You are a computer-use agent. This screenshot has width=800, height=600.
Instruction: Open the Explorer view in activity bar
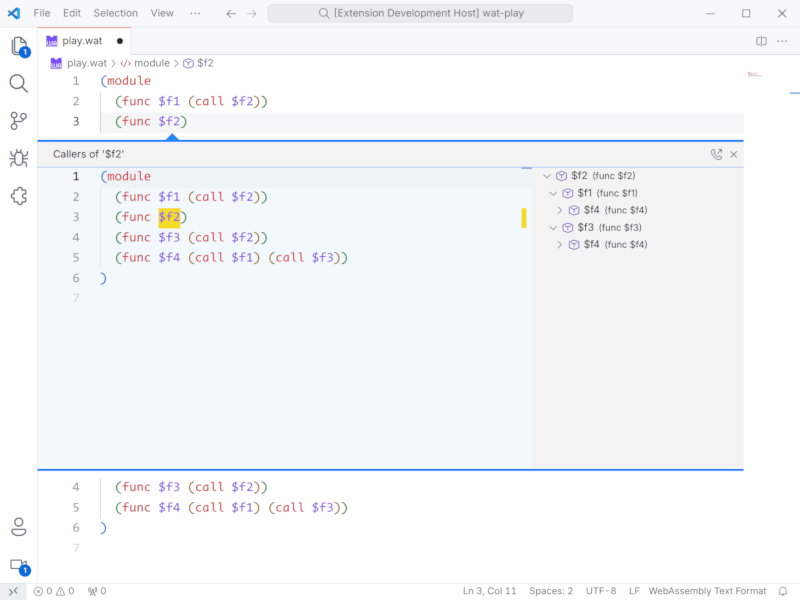tap(18, 46)
